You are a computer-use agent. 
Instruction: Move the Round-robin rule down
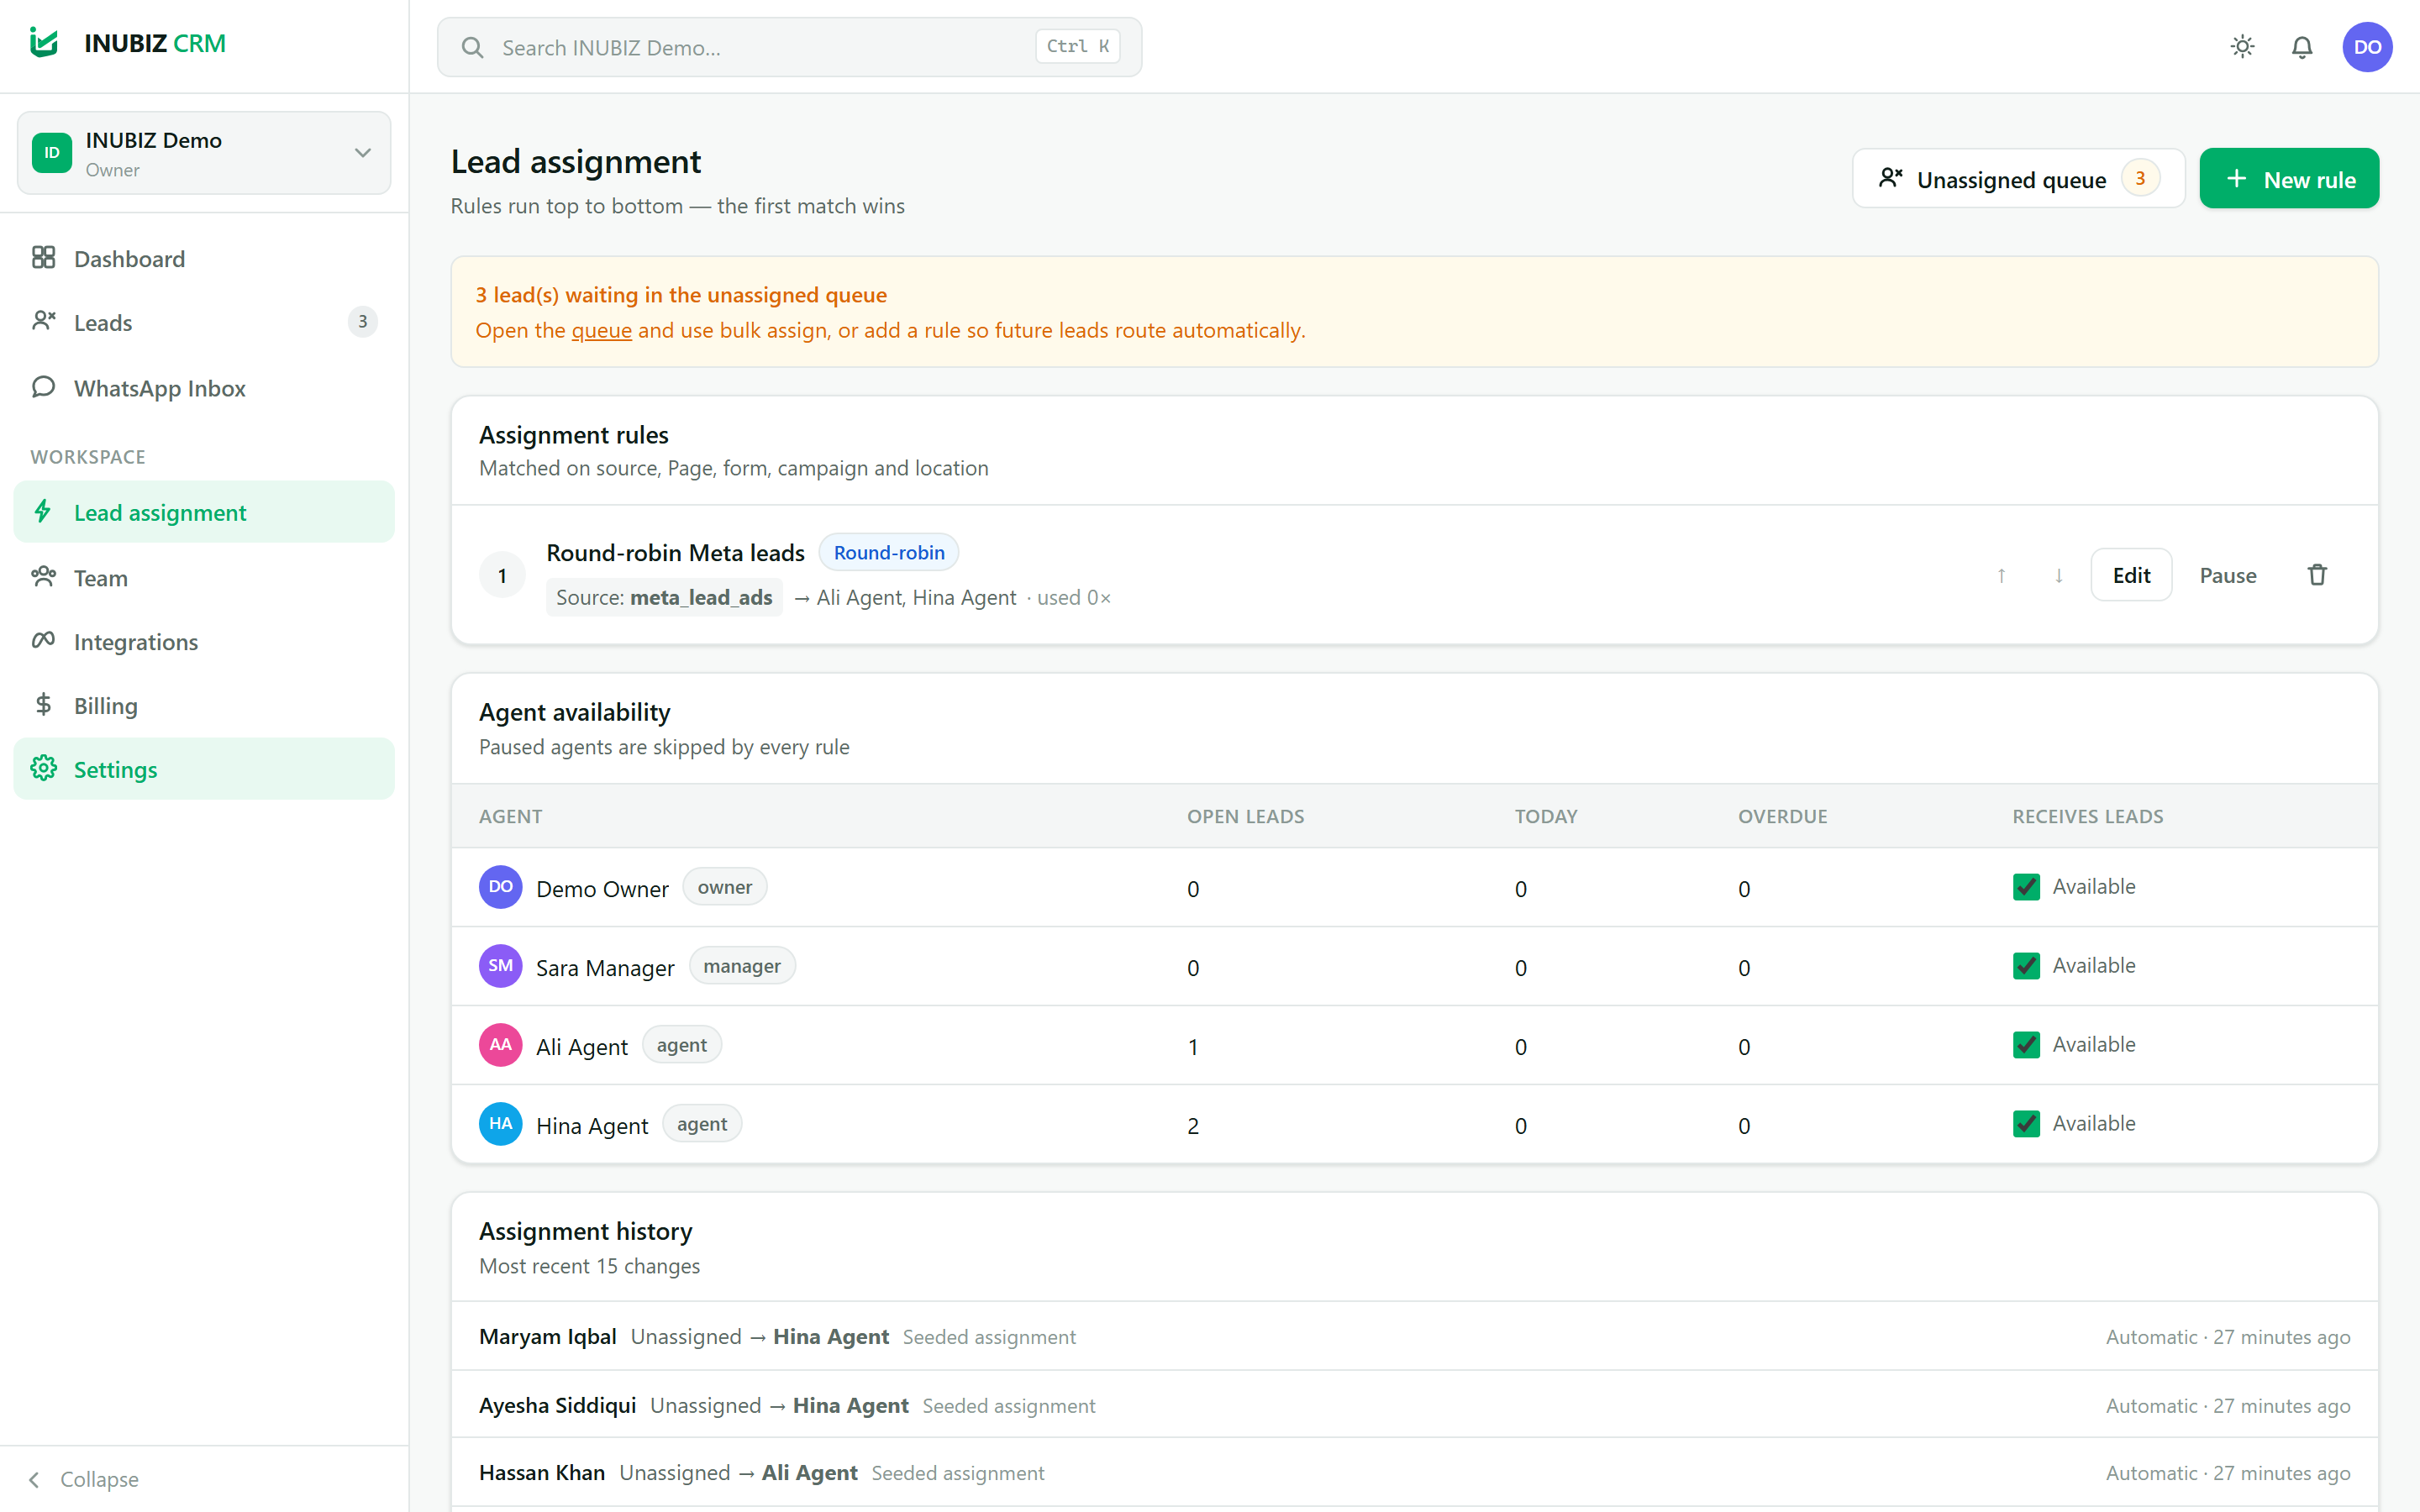2059,575
